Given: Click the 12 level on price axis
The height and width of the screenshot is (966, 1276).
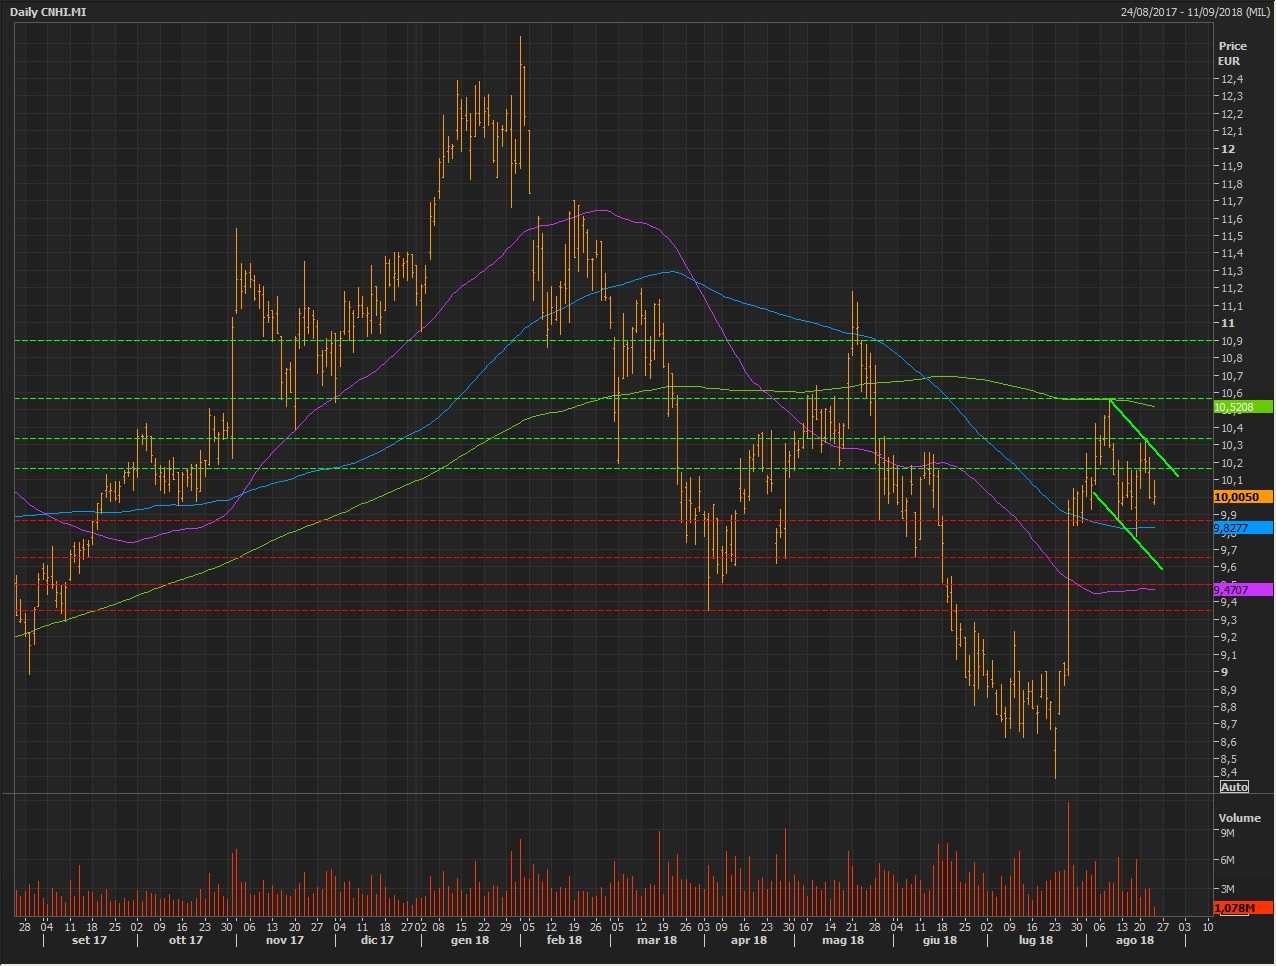Looking at the screenshot, I should (1227, 149).
